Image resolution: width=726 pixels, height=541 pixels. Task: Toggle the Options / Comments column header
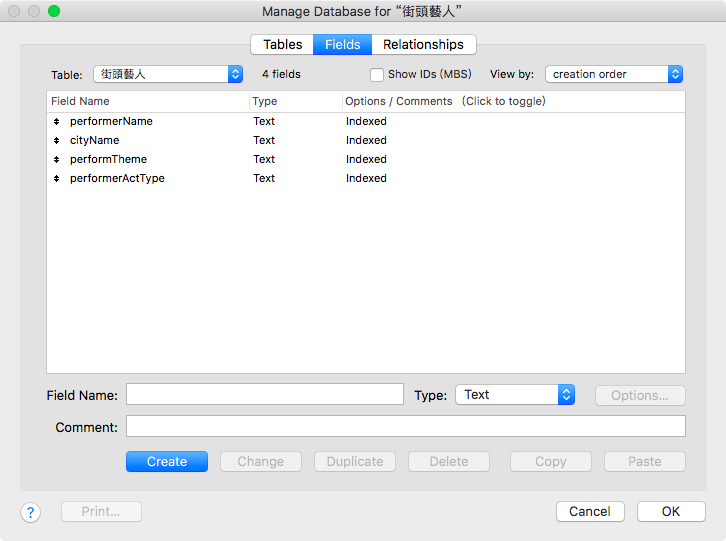point(513,101)
